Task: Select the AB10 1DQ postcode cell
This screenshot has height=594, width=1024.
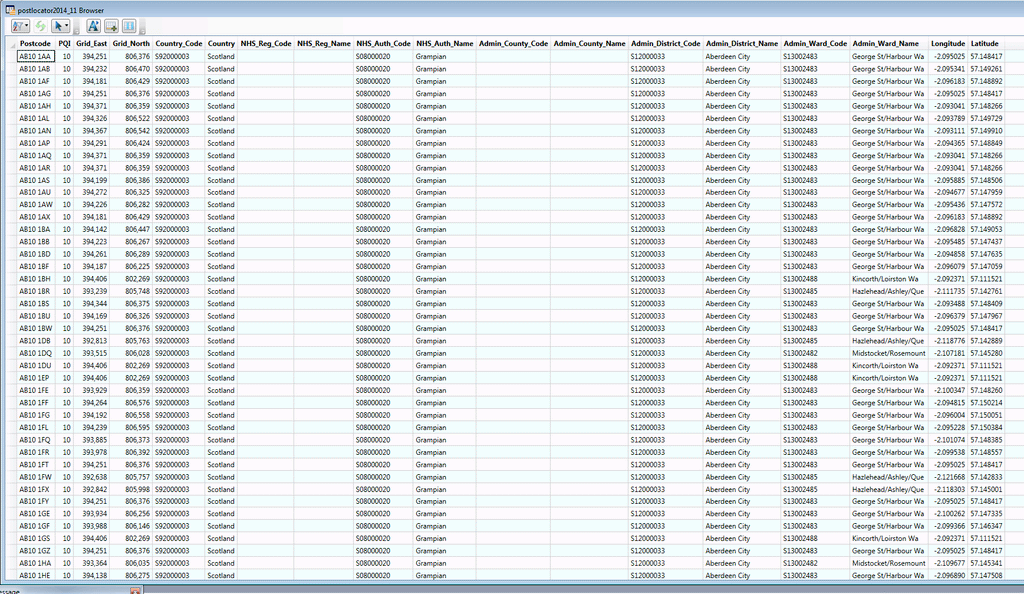Action: coord(35,353)
